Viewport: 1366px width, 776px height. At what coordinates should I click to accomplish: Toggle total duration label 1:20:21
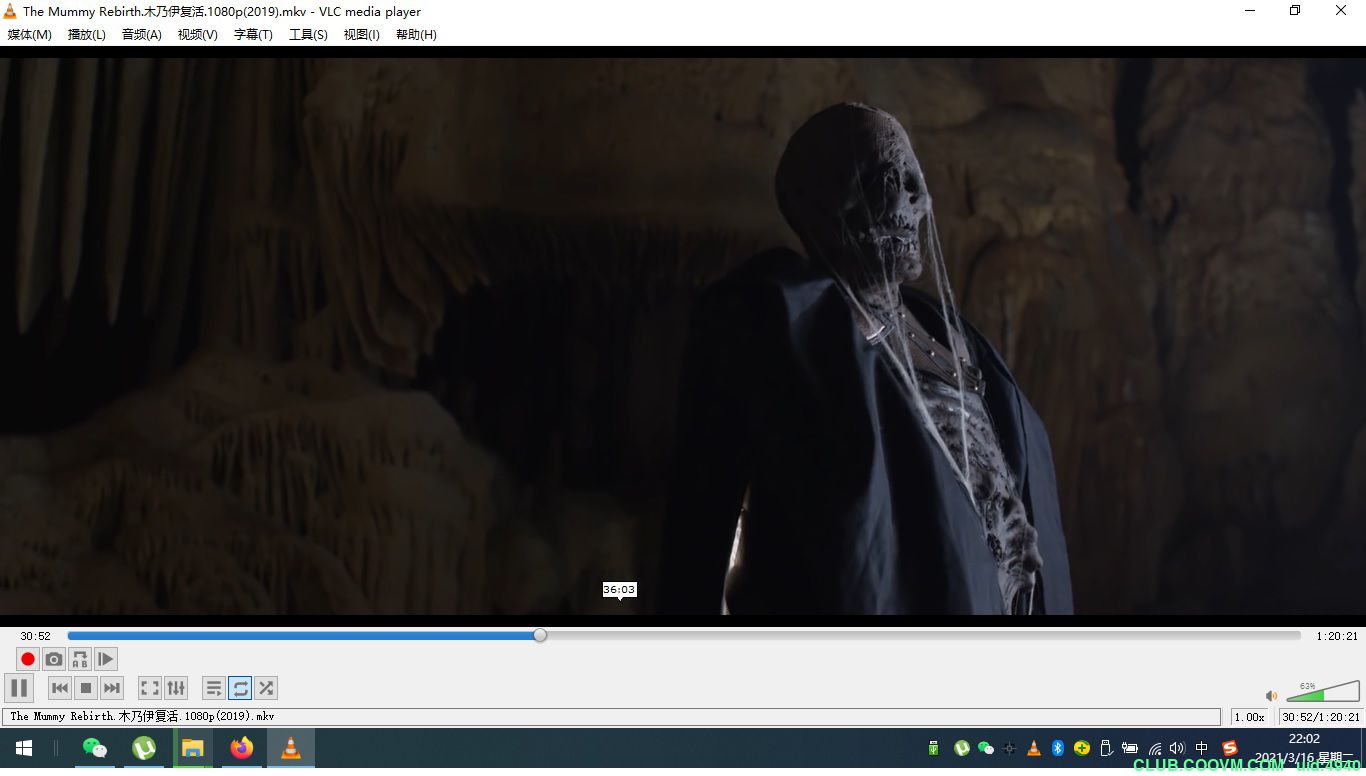pos(1337,636)
